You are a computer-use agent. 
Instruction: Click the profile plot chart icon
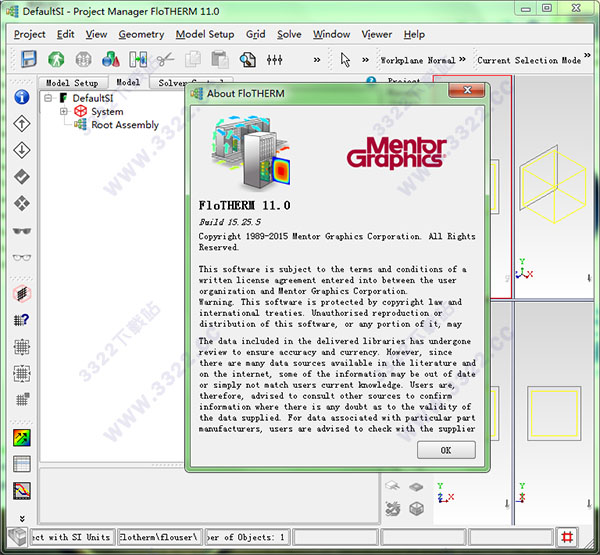(22, 491)
